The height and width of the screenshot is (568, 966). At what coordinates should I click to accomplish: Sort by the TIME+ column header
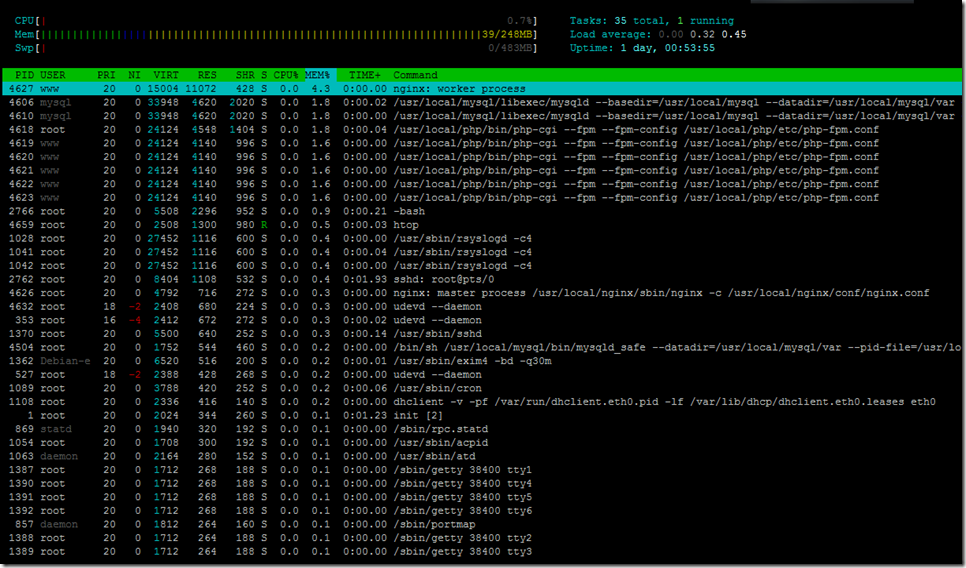(365, 75)
